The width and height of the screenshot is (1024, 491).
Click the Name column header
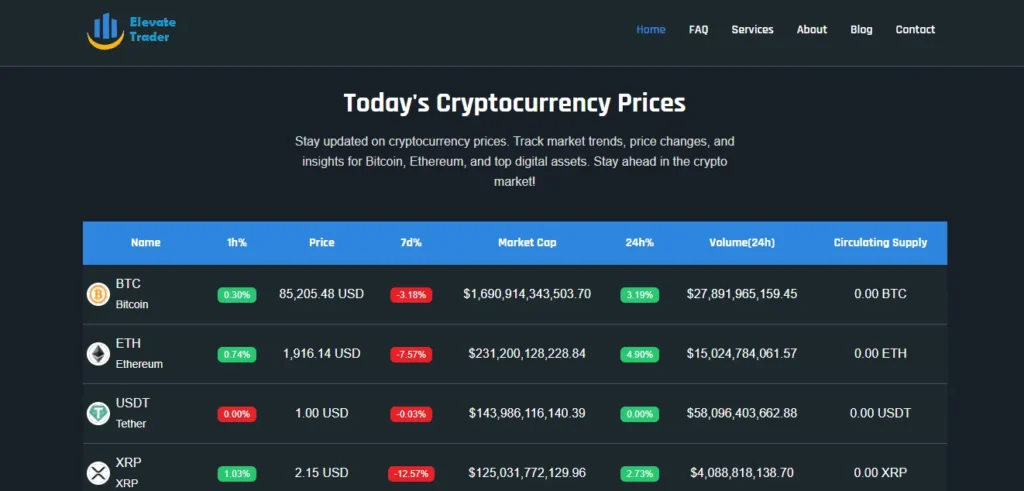146,242
